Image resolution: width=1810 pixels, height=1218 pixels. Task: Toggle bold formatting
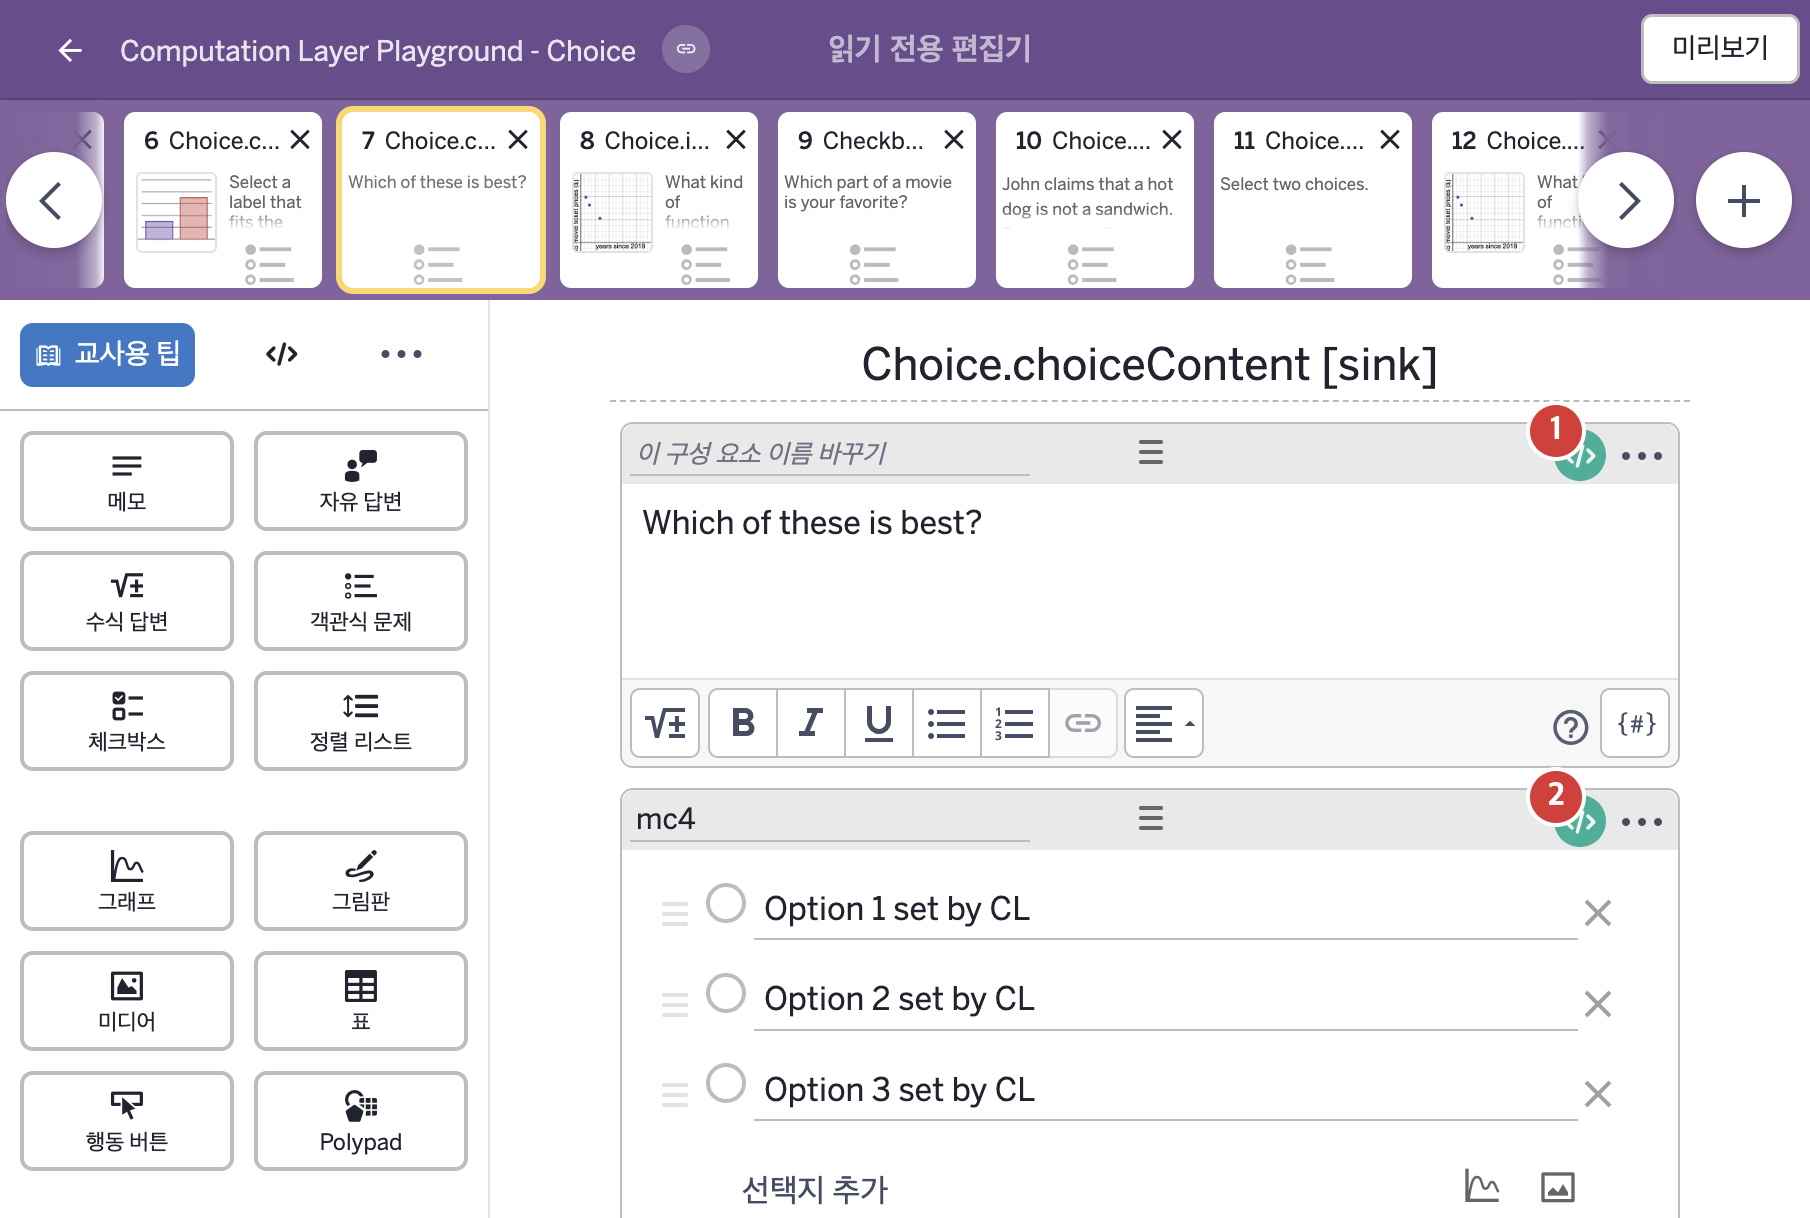(x=743, y=723)
